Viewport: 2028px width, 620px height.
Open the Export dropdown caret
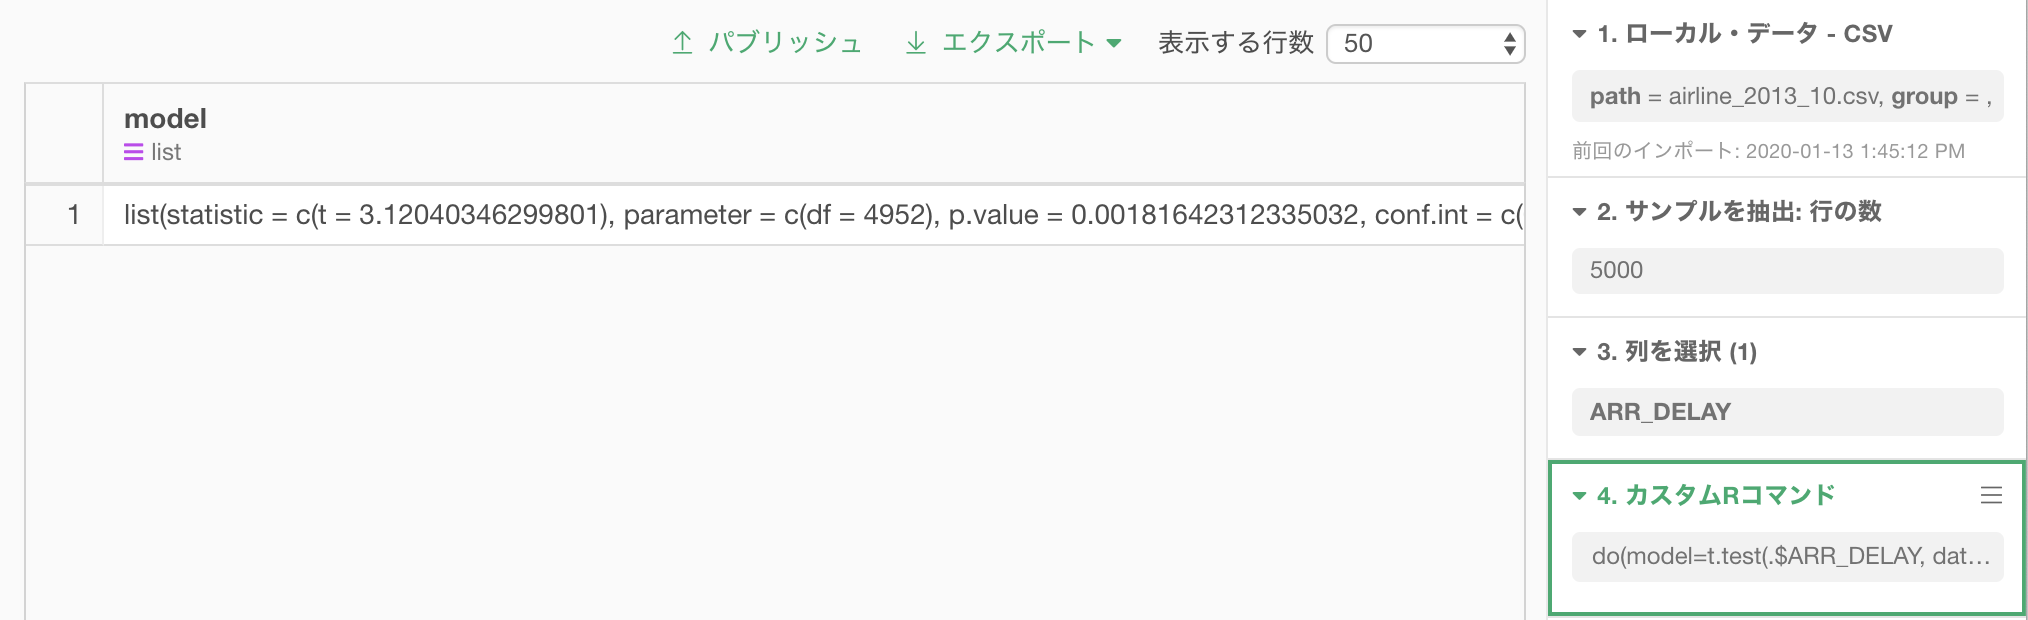coord(1114,43)
